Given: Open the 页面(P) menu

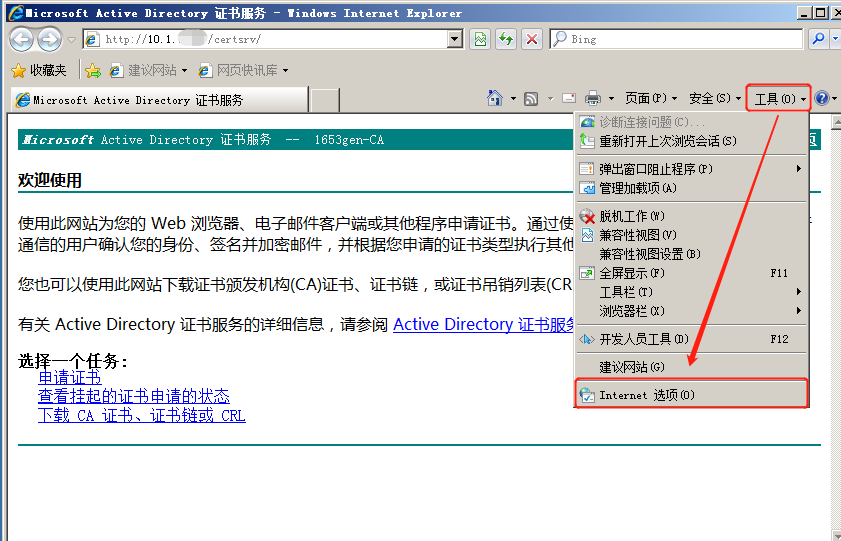Looking at the screenshot, I should coord(651,98).
